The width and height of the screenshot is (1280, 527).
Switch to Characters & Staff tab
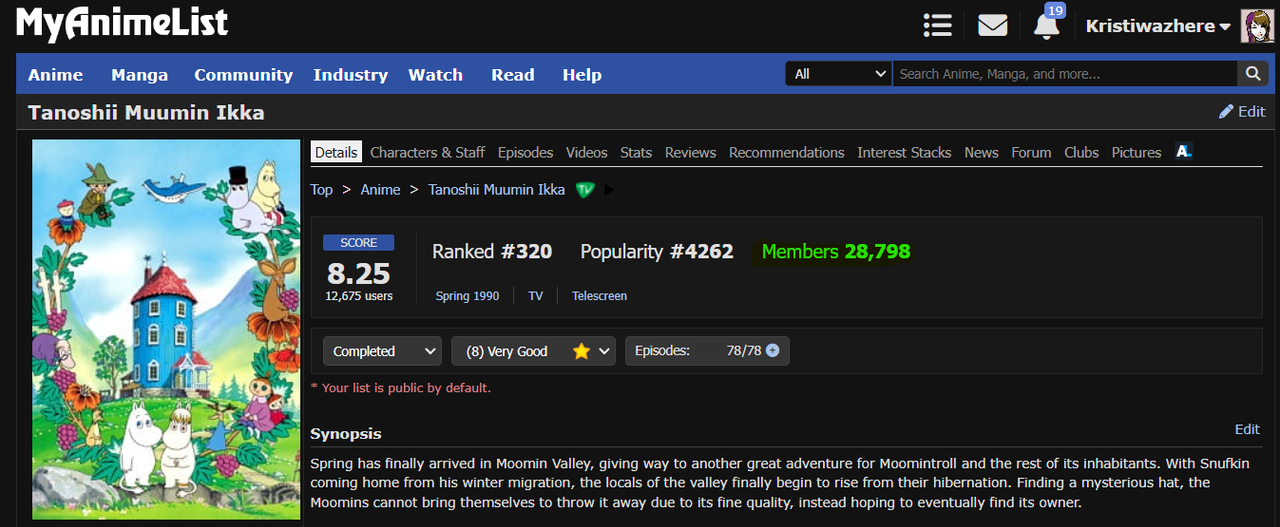pyautogui.click(x=427, y=152)
